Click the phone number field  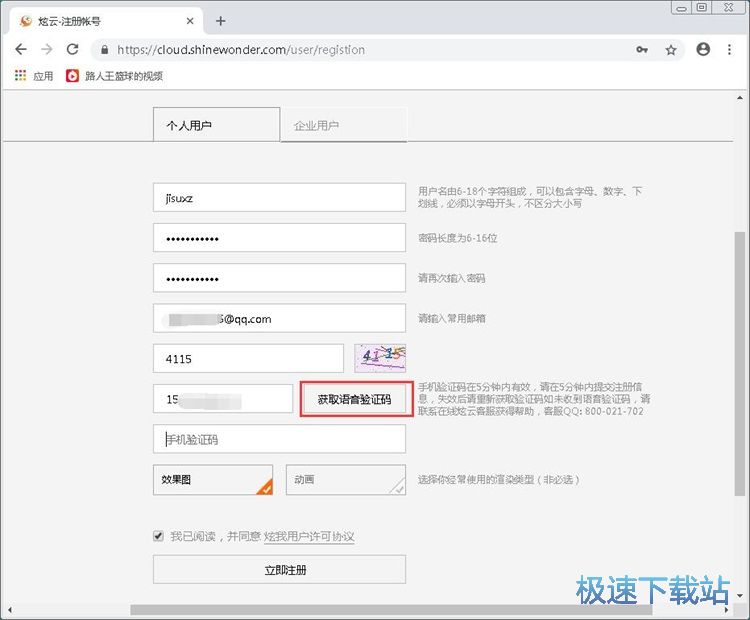pyautogui.click(x=223, y=399)
